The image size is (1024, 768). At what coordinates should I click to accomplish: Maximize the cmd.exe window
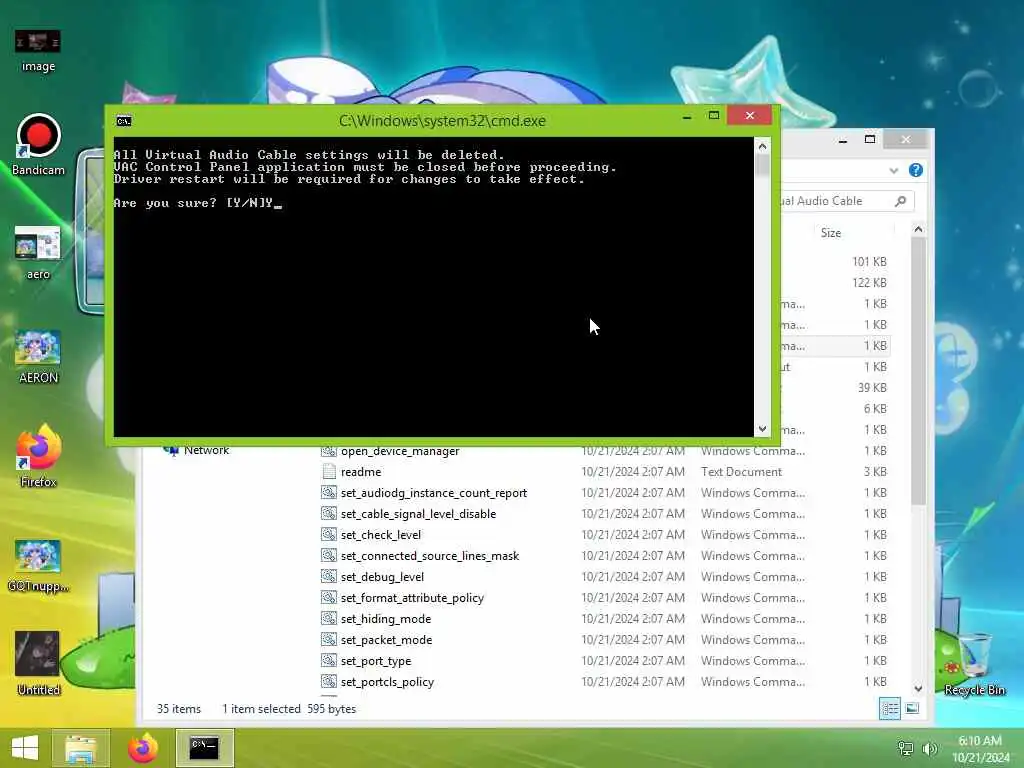pyautogui.click(x=714, y=116)
